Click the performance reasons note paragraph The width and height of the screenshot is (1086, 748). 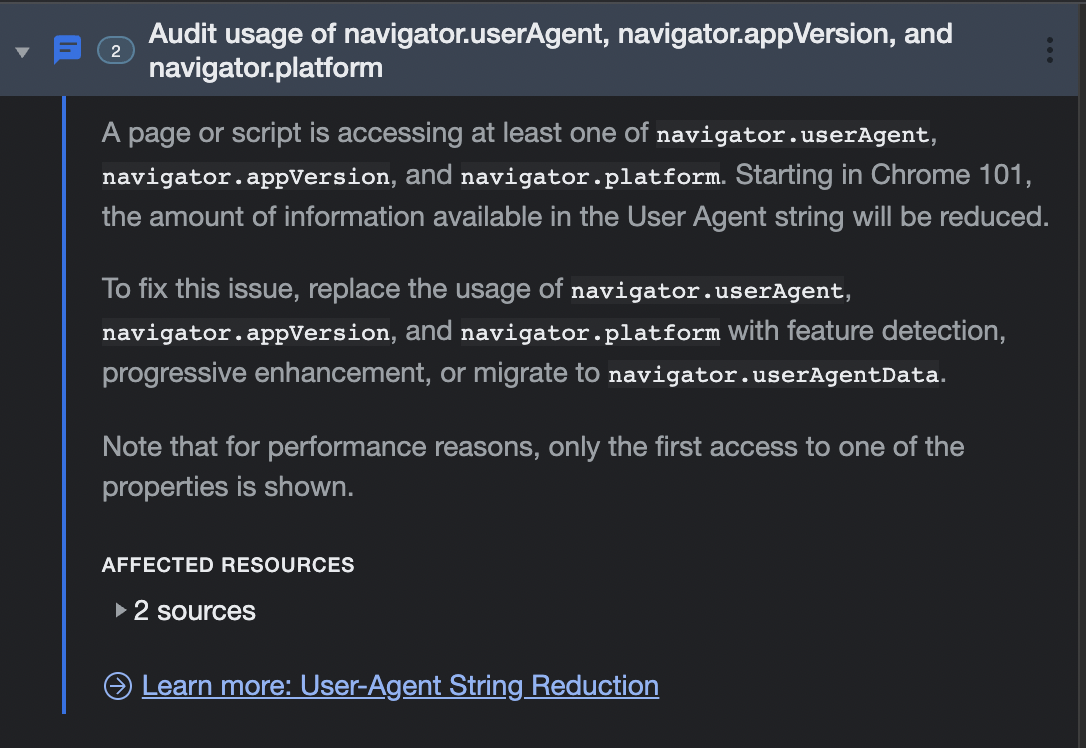coord(533,467)
